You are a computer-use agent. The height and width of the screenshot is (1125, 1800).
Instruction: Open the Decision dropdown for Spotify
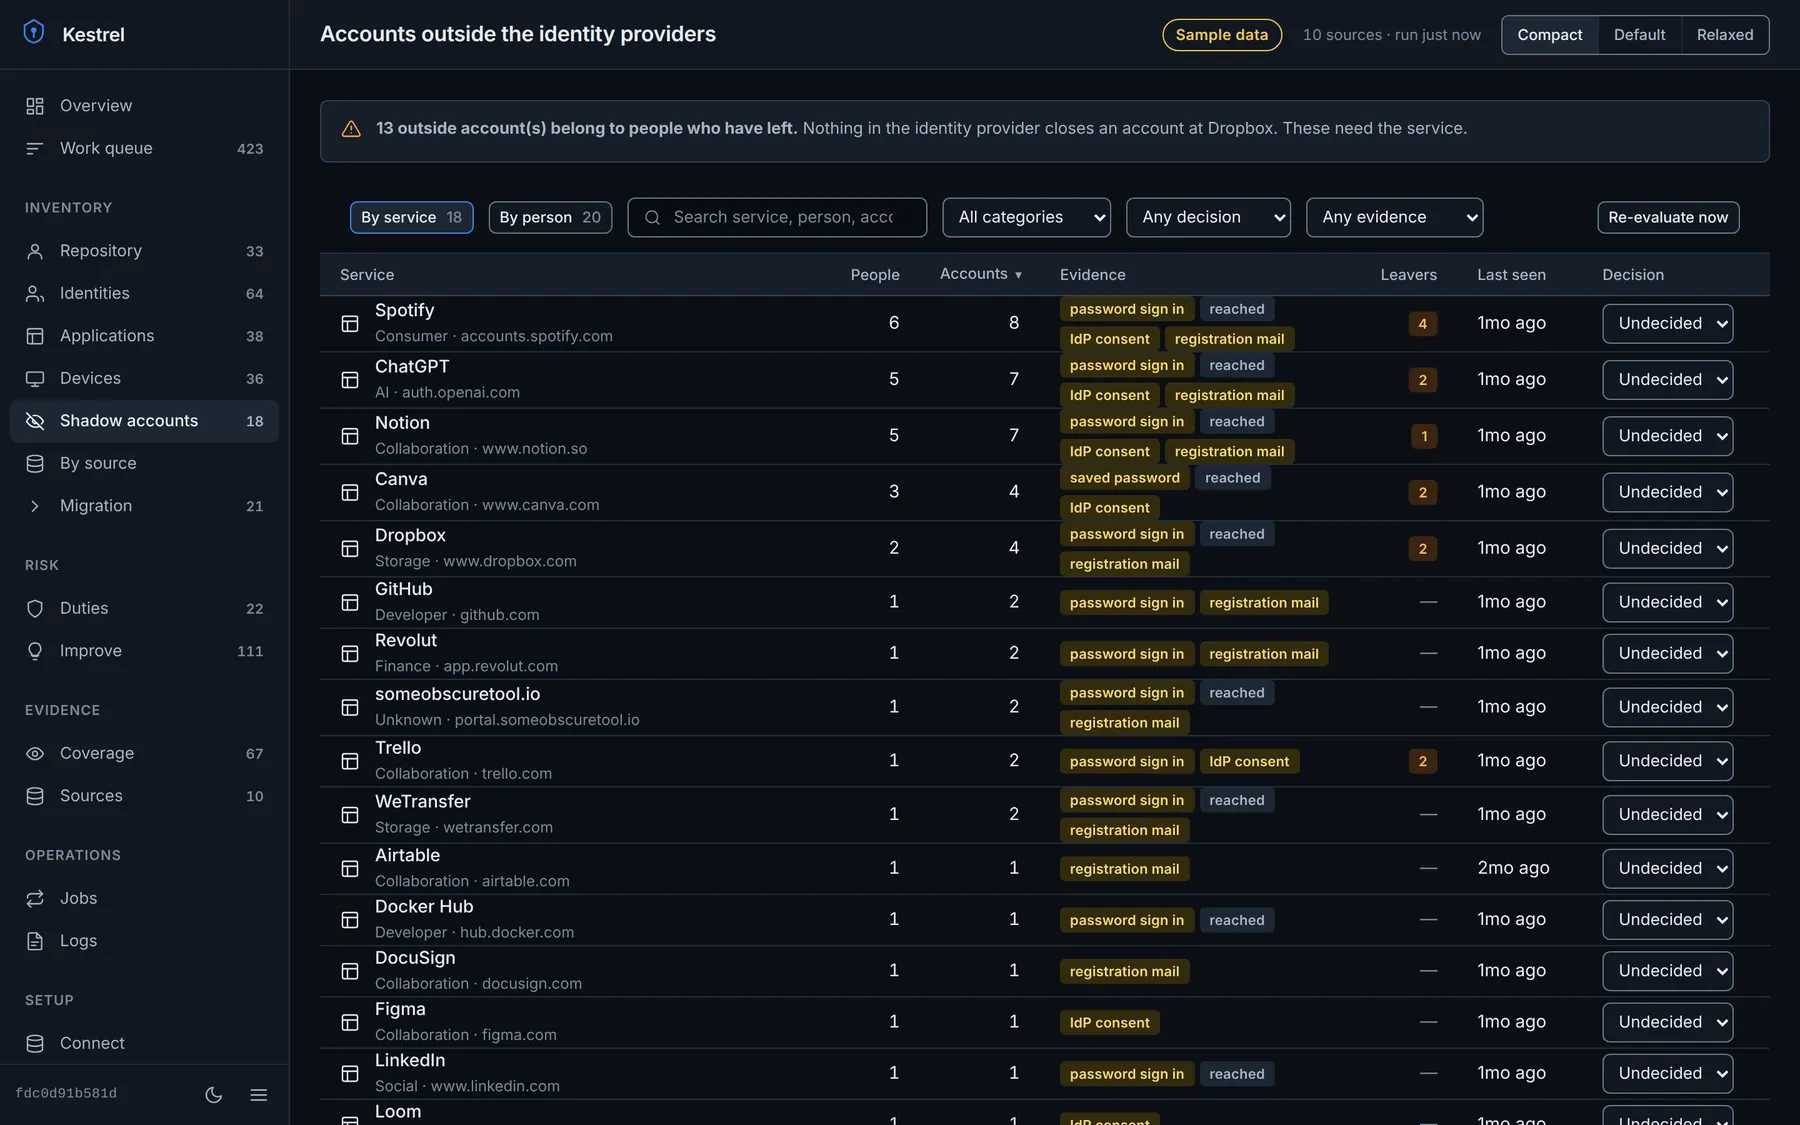(1667, 324)
